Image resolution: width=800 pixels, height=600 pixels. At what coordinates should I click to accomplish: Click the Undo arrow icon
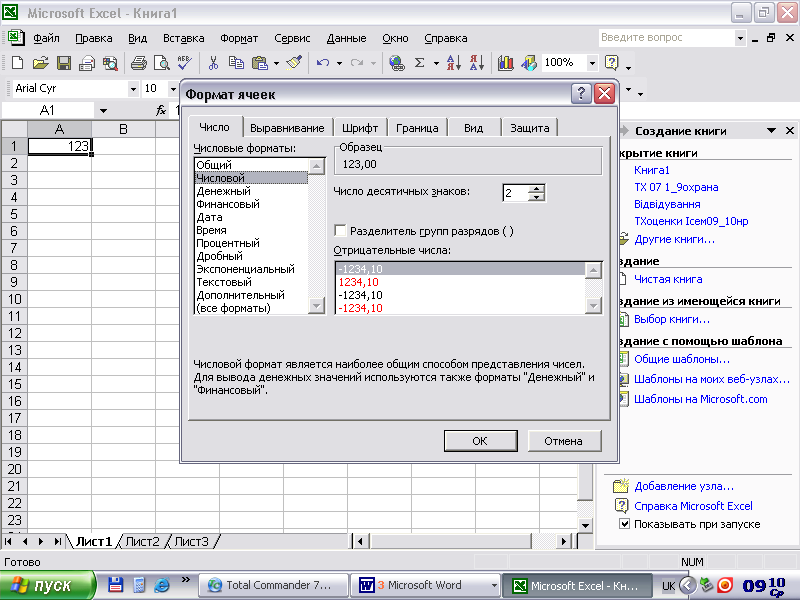322,63
